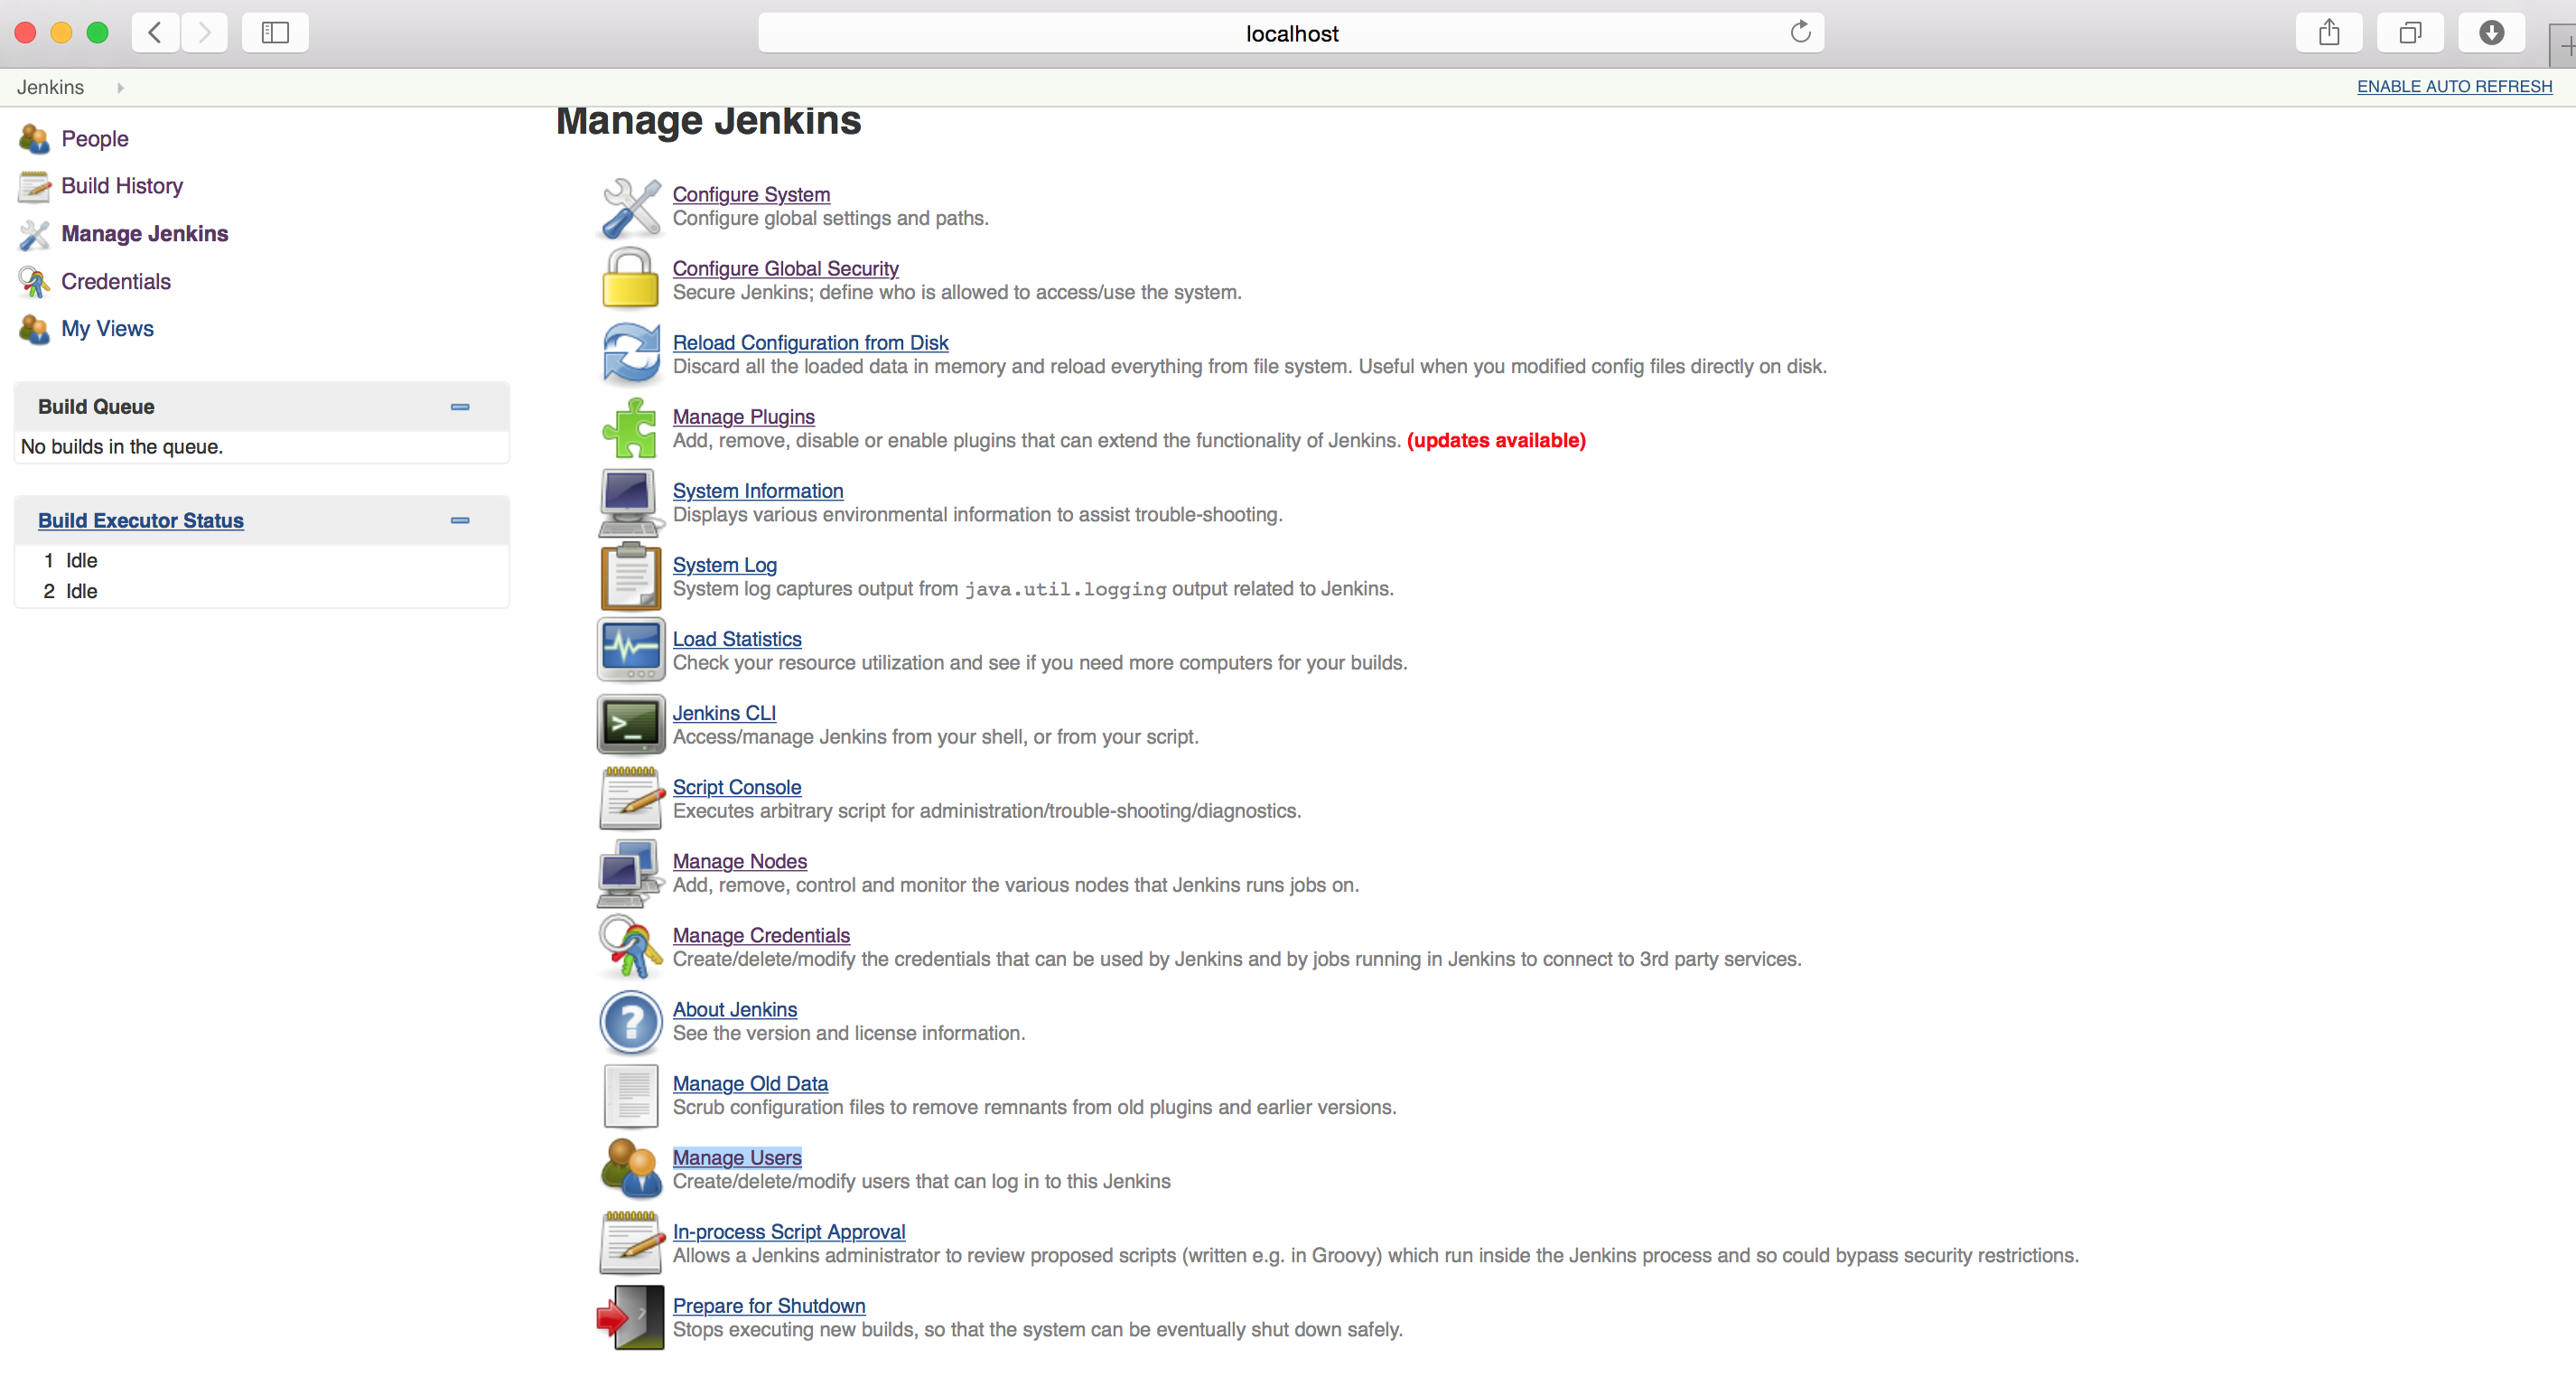Open the Manage Nodes link
The width and height of the screenshot is (2576, 1377).
[x=740, y=861]
